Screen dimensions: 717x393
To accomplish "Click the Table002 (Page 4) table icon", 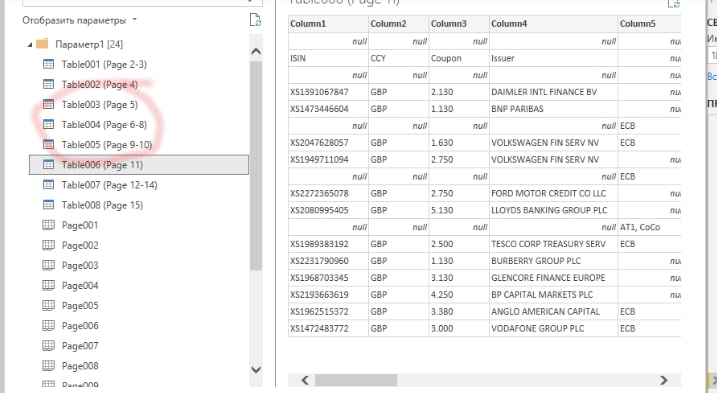I will [48, 84].
